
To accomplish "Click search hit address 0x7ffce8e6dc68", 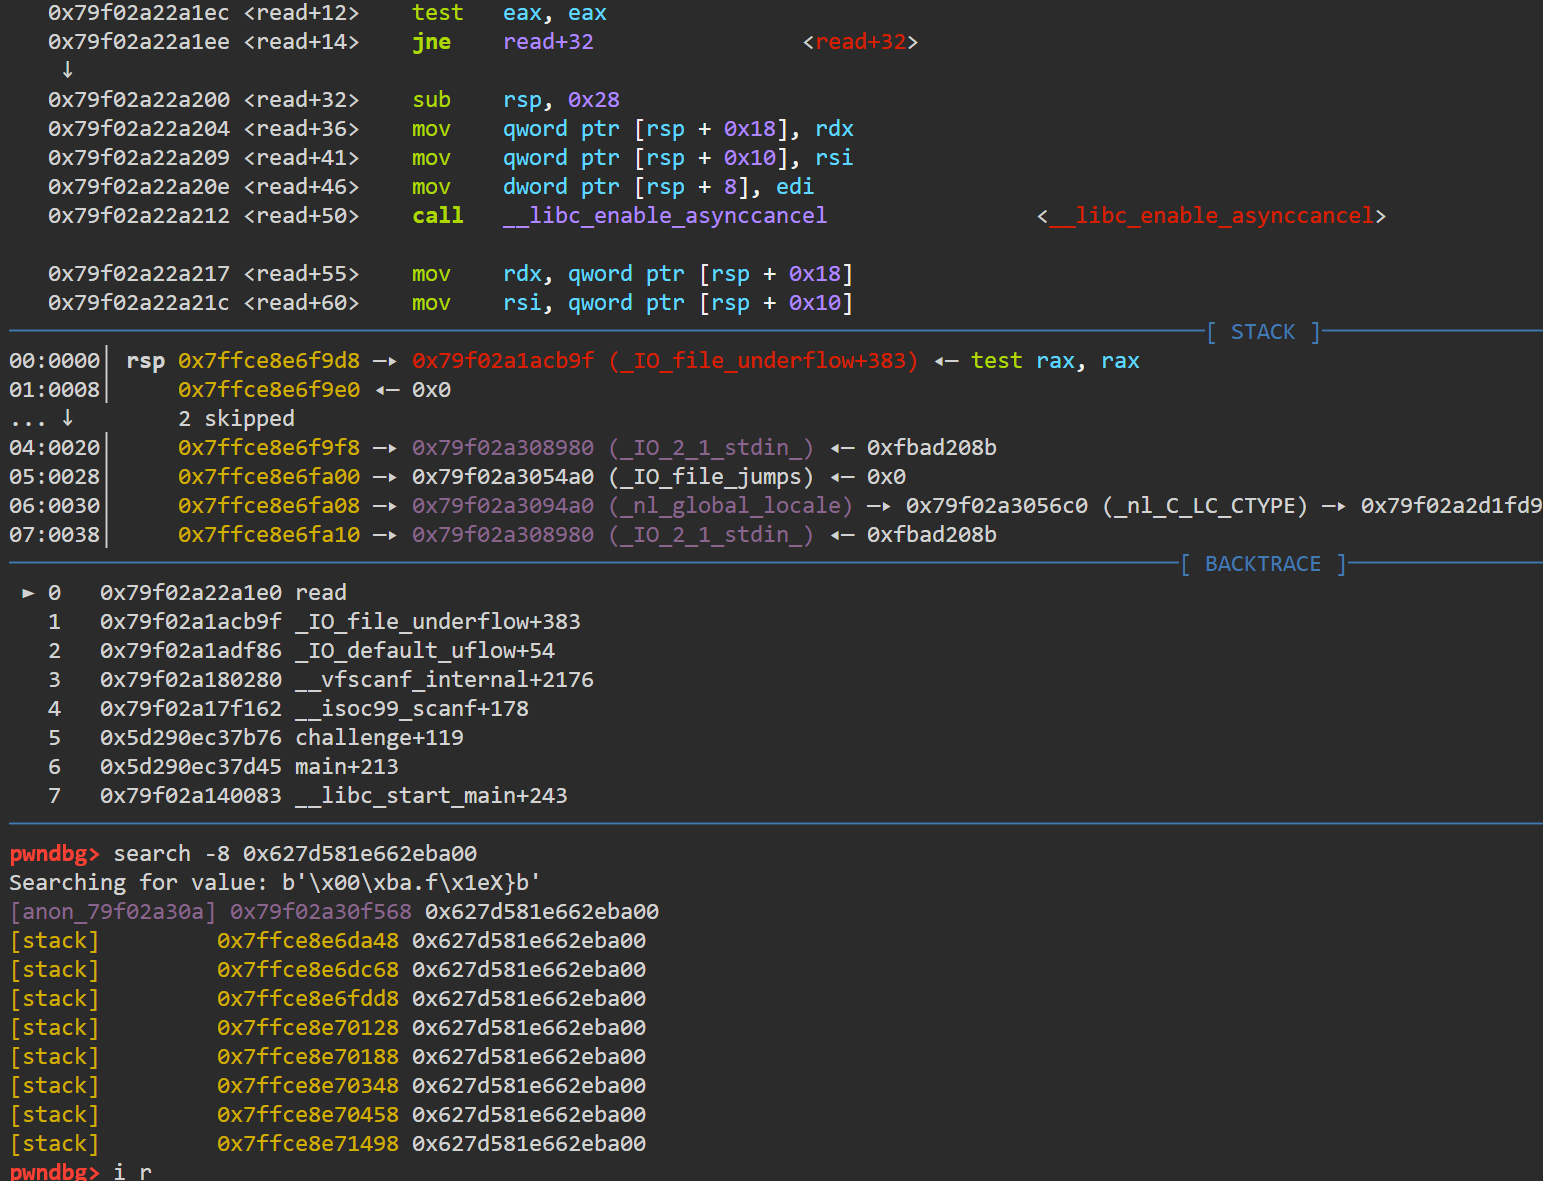I will coord(308,970).
